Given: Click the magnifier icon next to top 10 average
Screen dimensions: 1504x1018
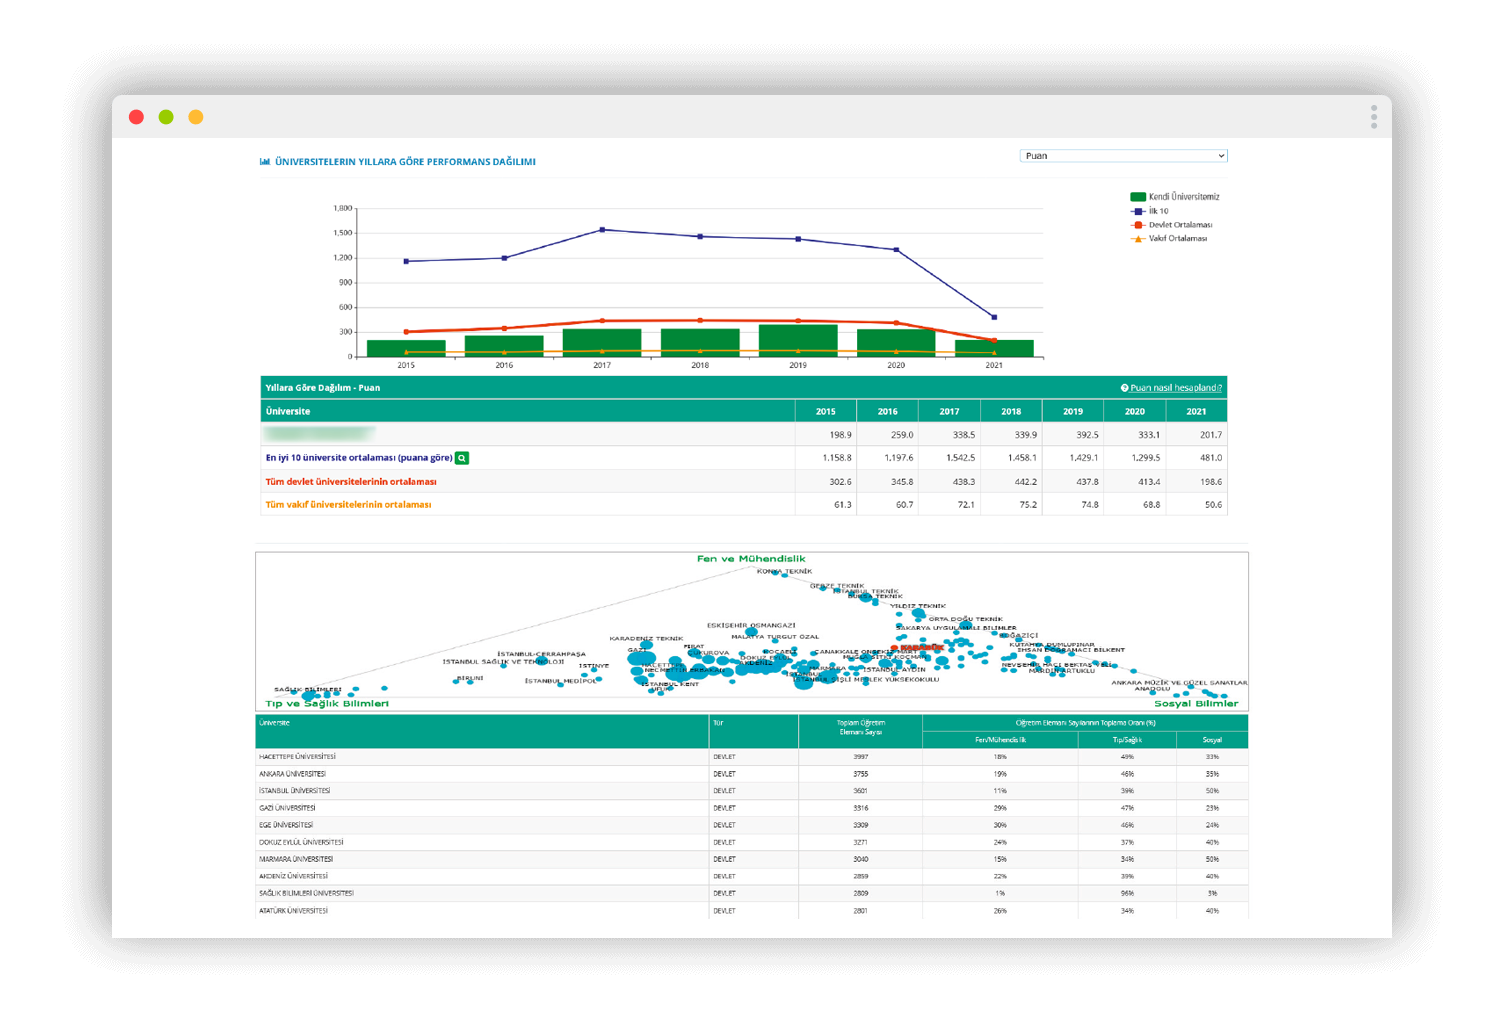Looking at the screenshot, I should (462, 458).
